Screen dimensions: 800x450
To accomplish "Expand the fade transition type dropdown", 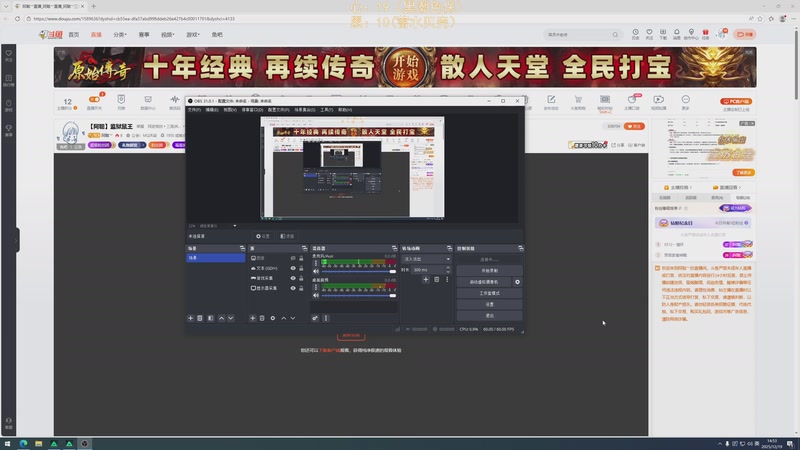I will (427, 259).
